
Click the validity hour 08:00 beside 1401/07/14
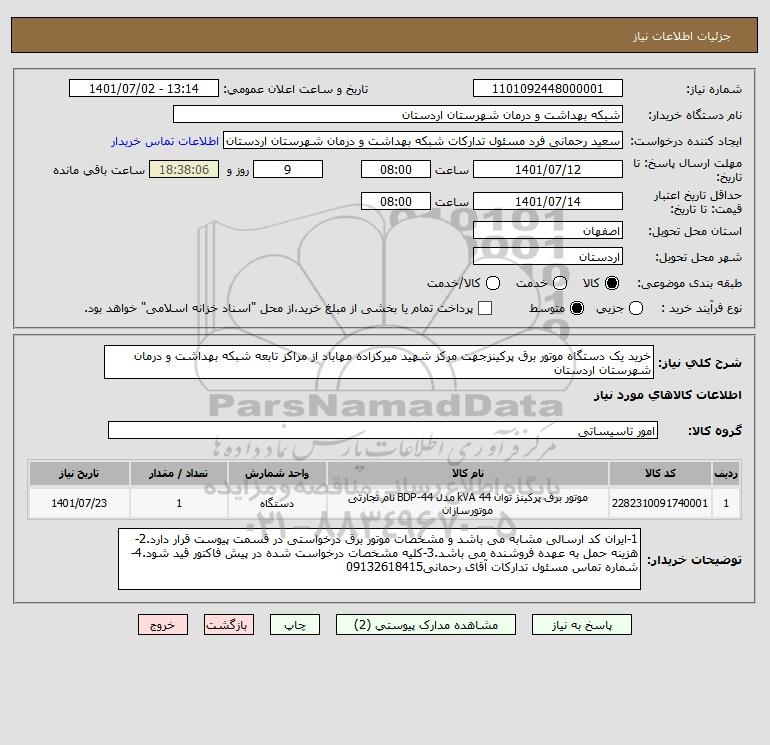click(x=396, y=201)
